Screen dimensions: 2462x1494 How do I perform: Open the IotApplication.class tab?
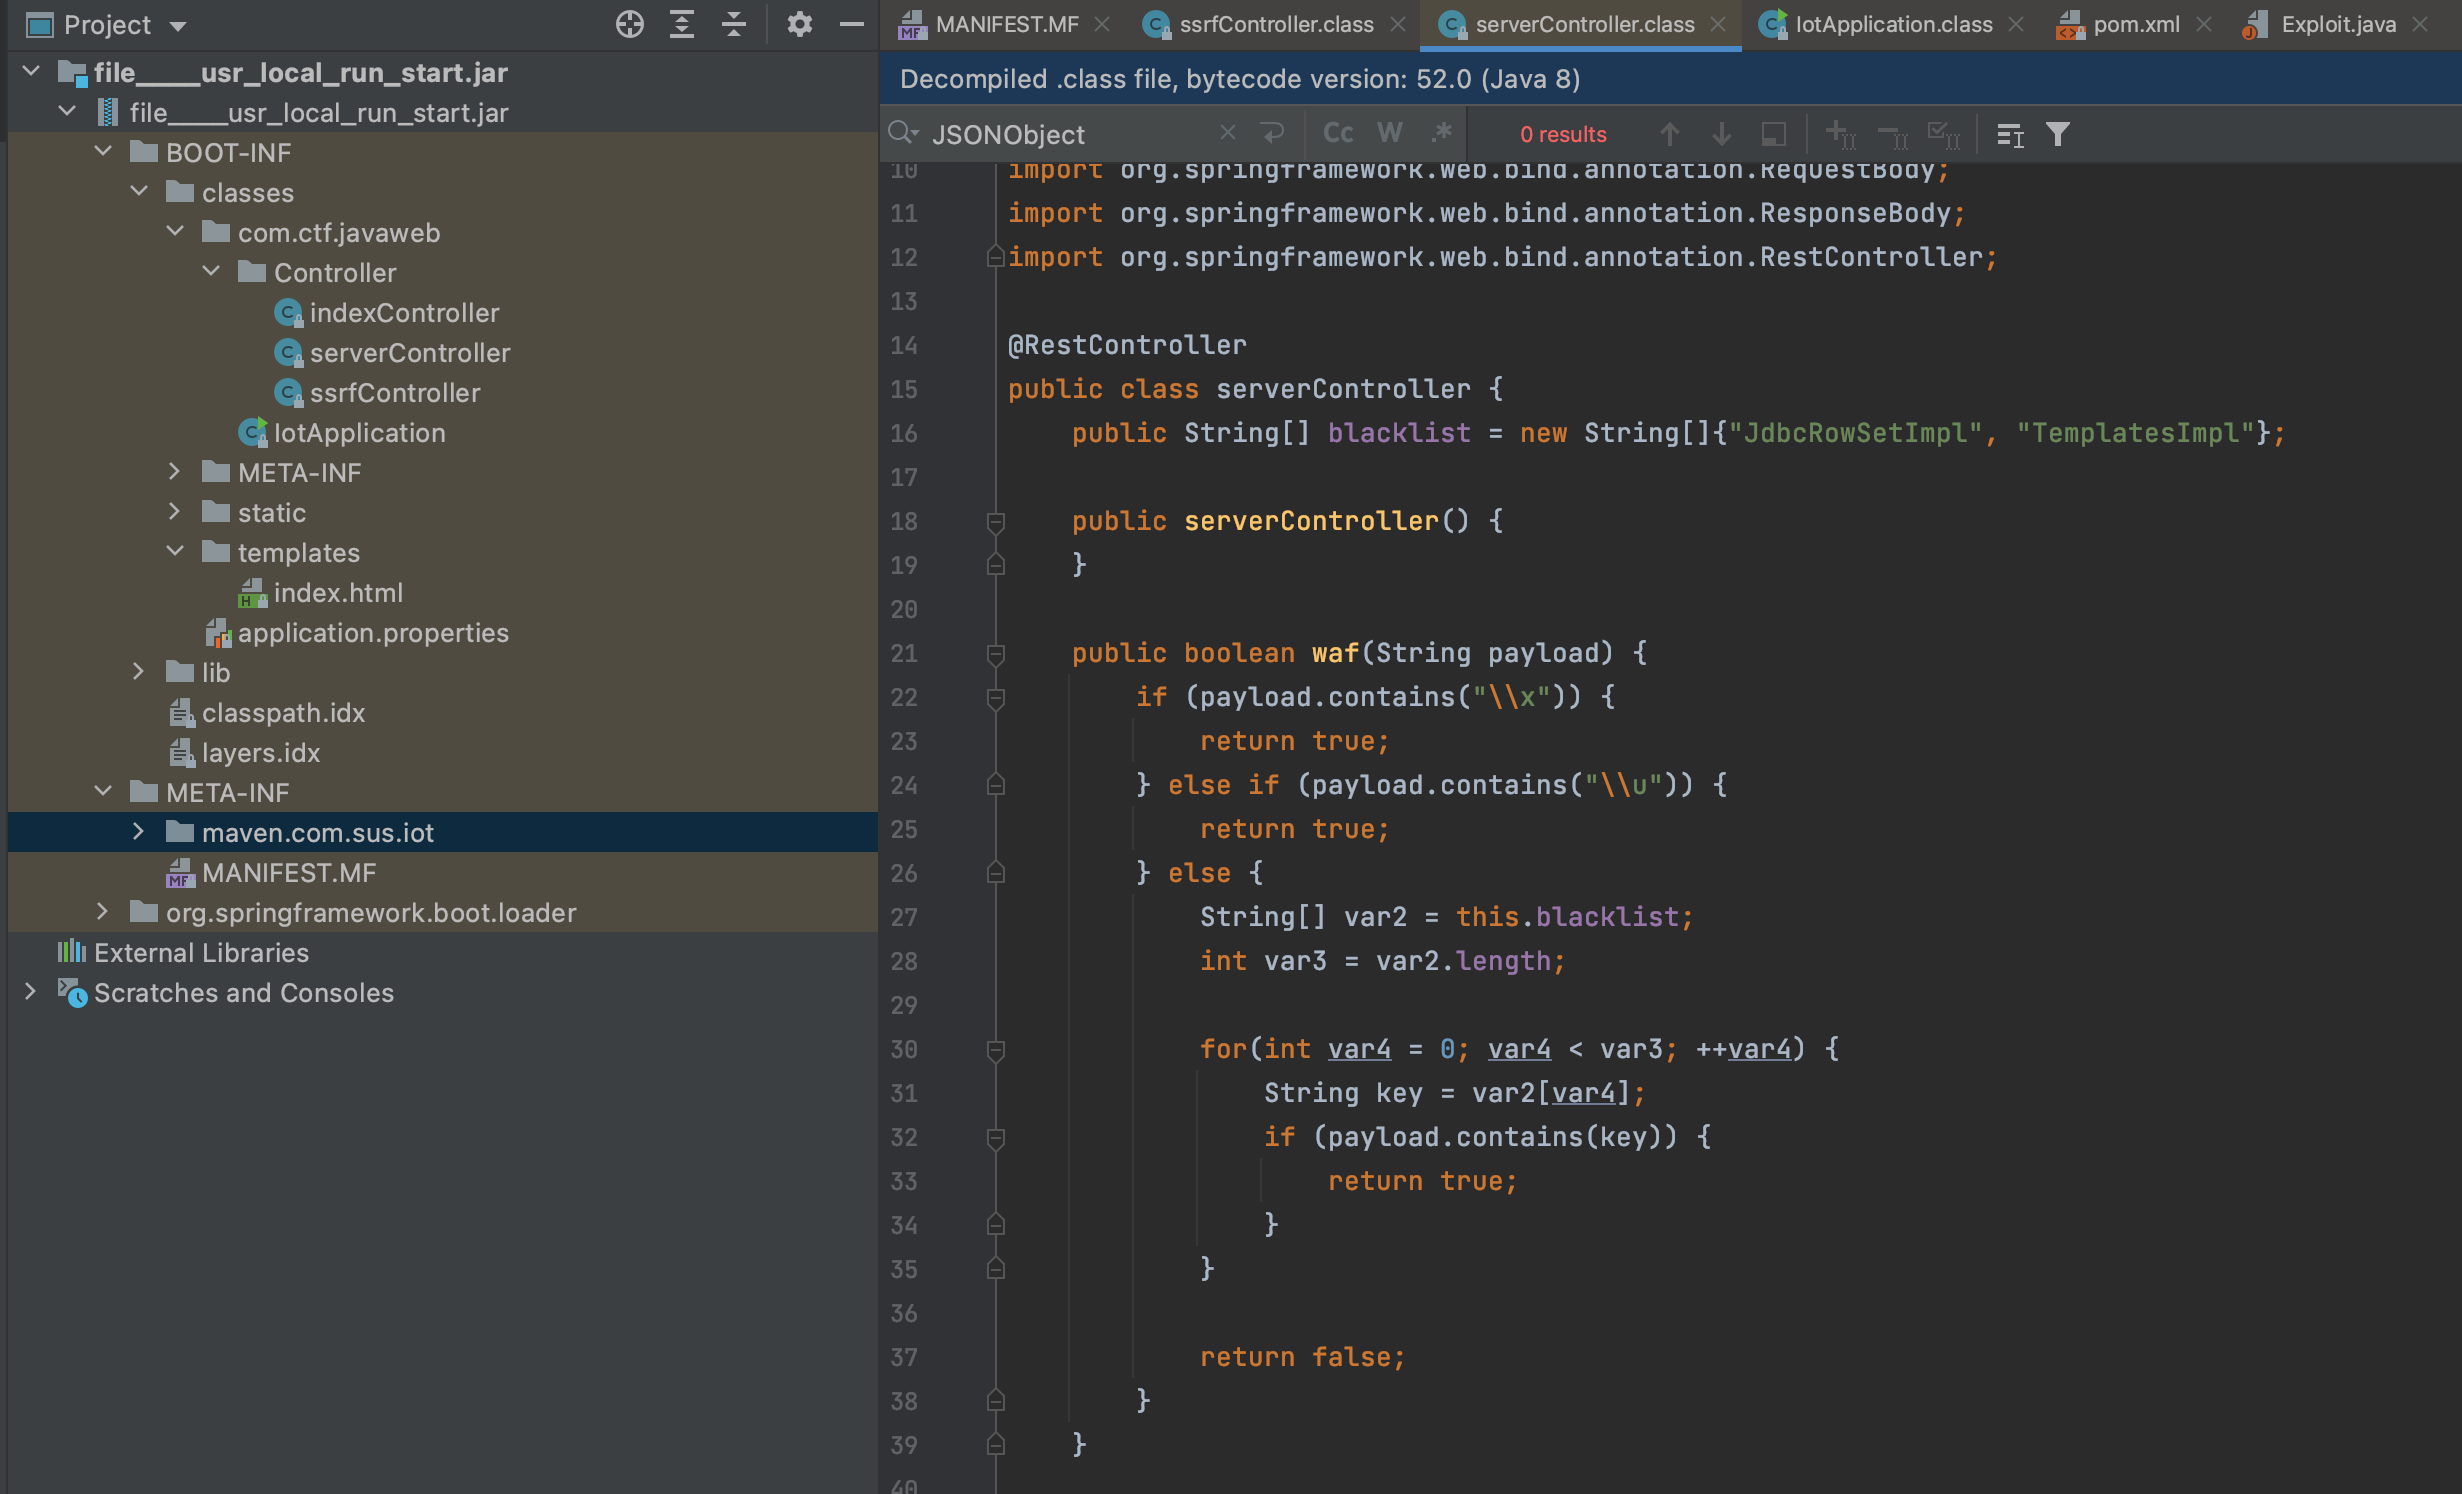point(1893,24)
